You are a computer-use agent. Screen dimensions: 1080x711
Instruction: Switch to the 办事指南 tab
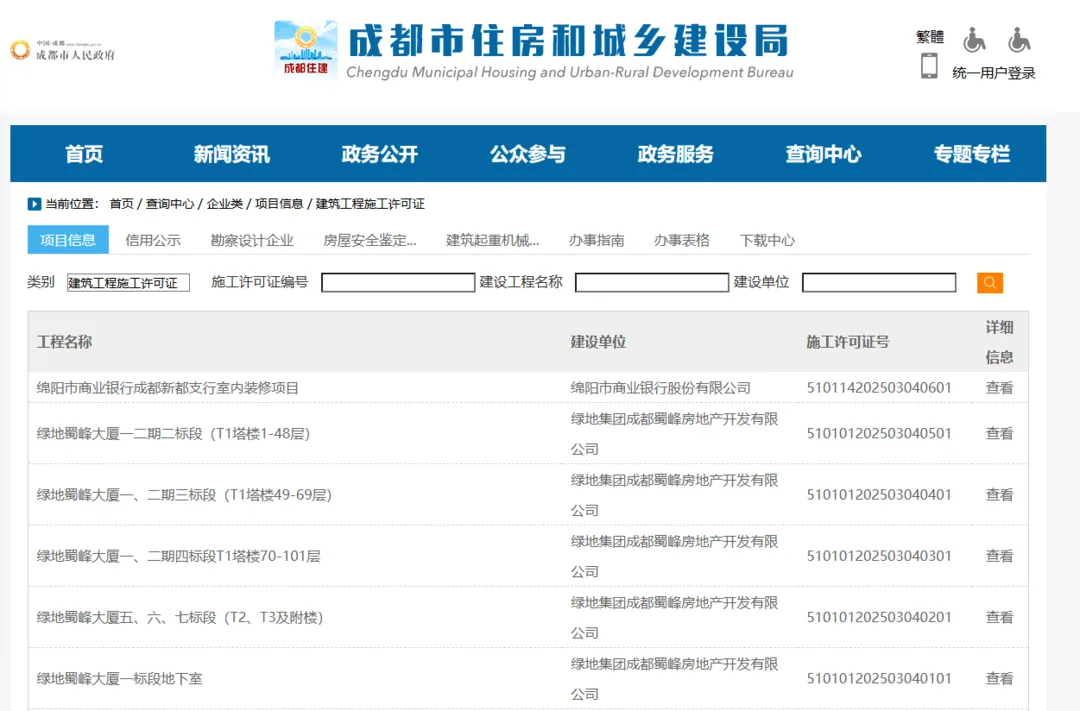tap(596, 240)
